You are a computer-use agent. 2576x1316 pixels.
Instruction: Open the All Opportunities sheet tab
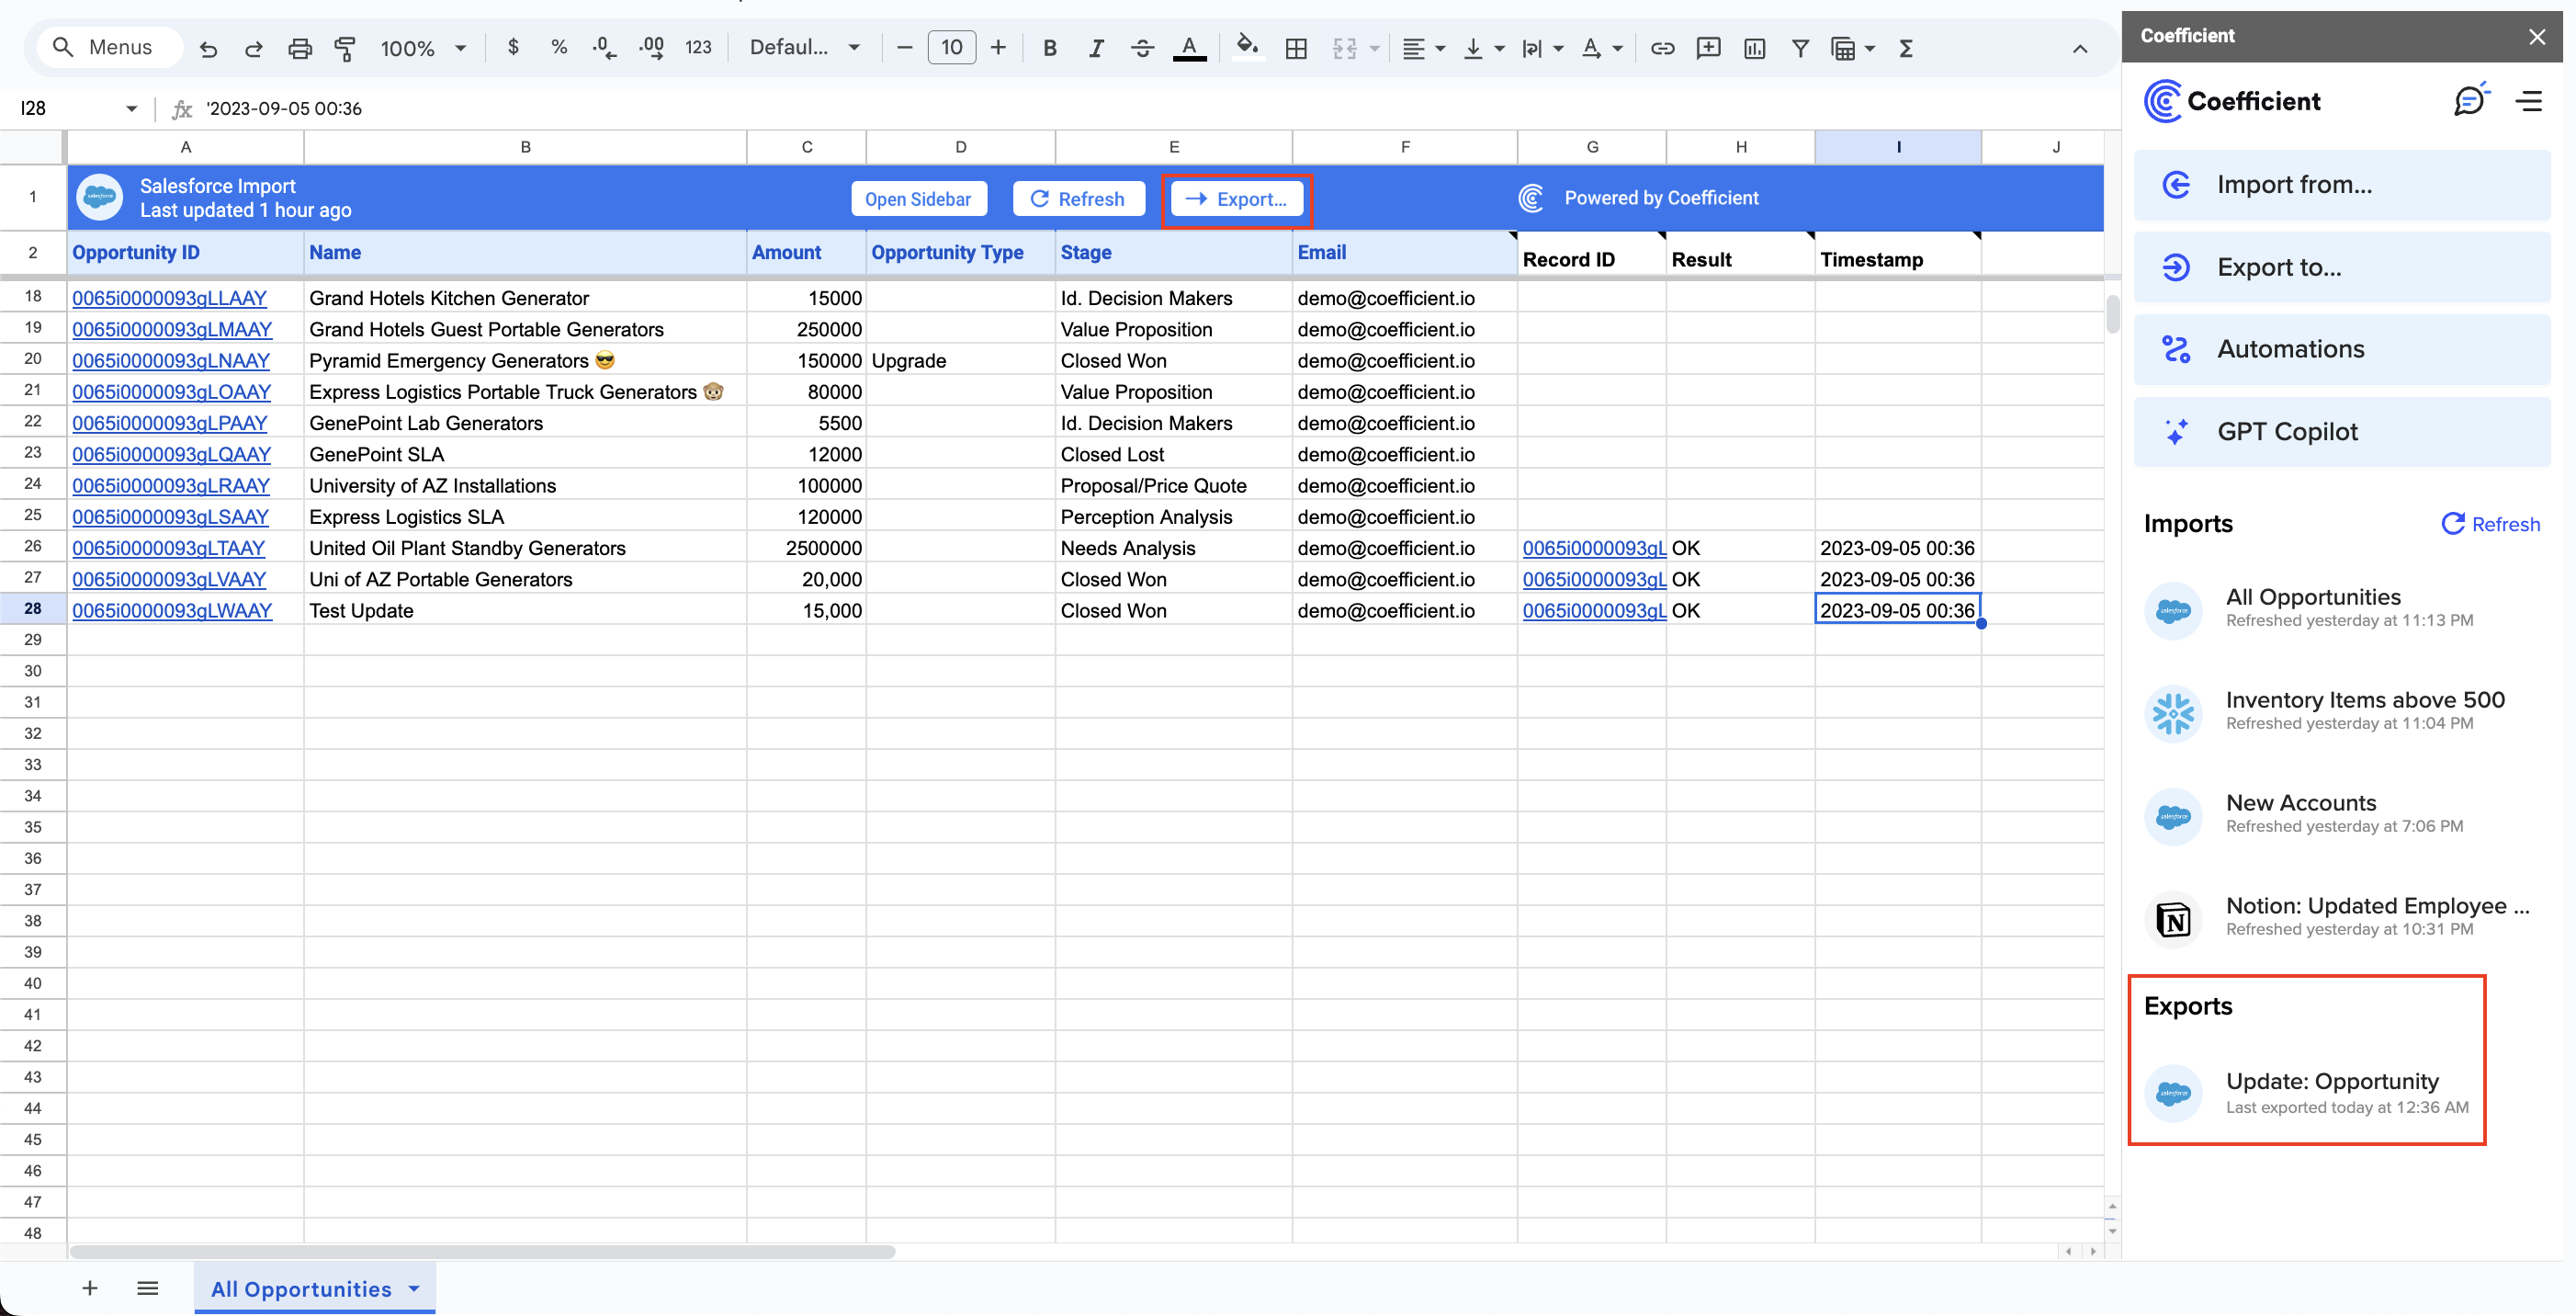(314, 1289)
